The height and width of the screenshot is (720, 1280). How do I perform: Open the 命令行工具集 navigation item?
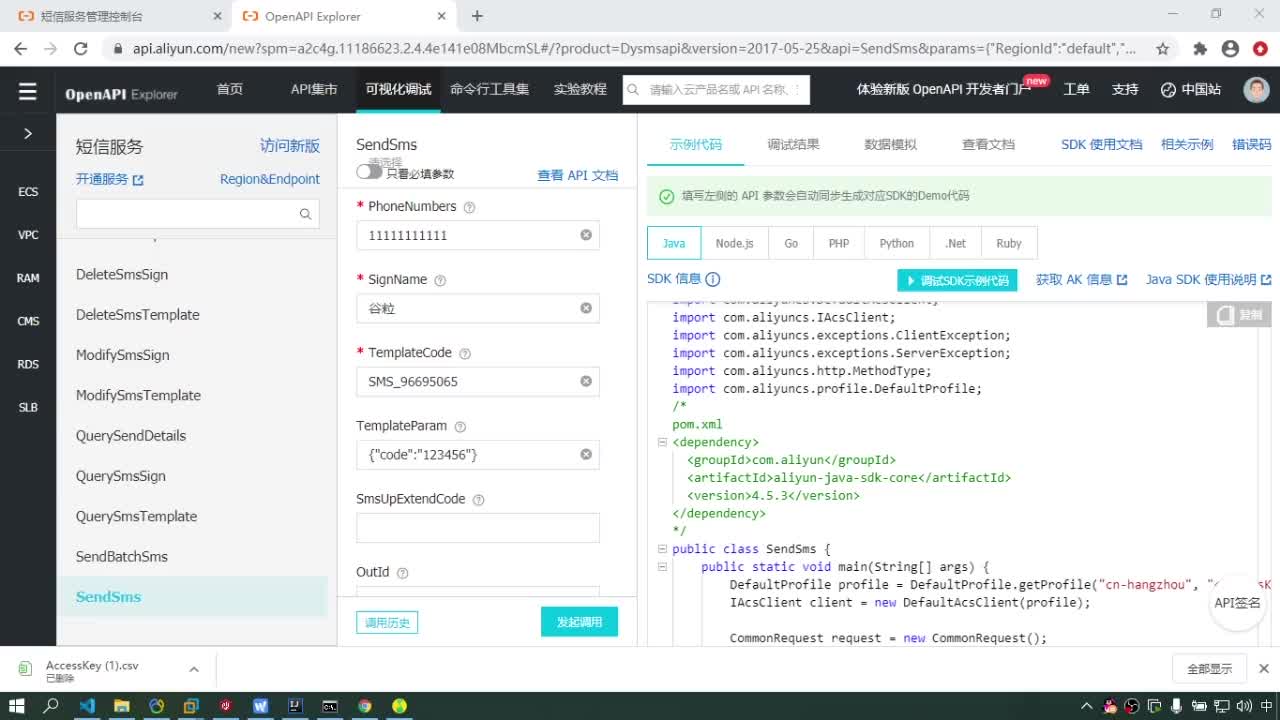pos(490,89)
